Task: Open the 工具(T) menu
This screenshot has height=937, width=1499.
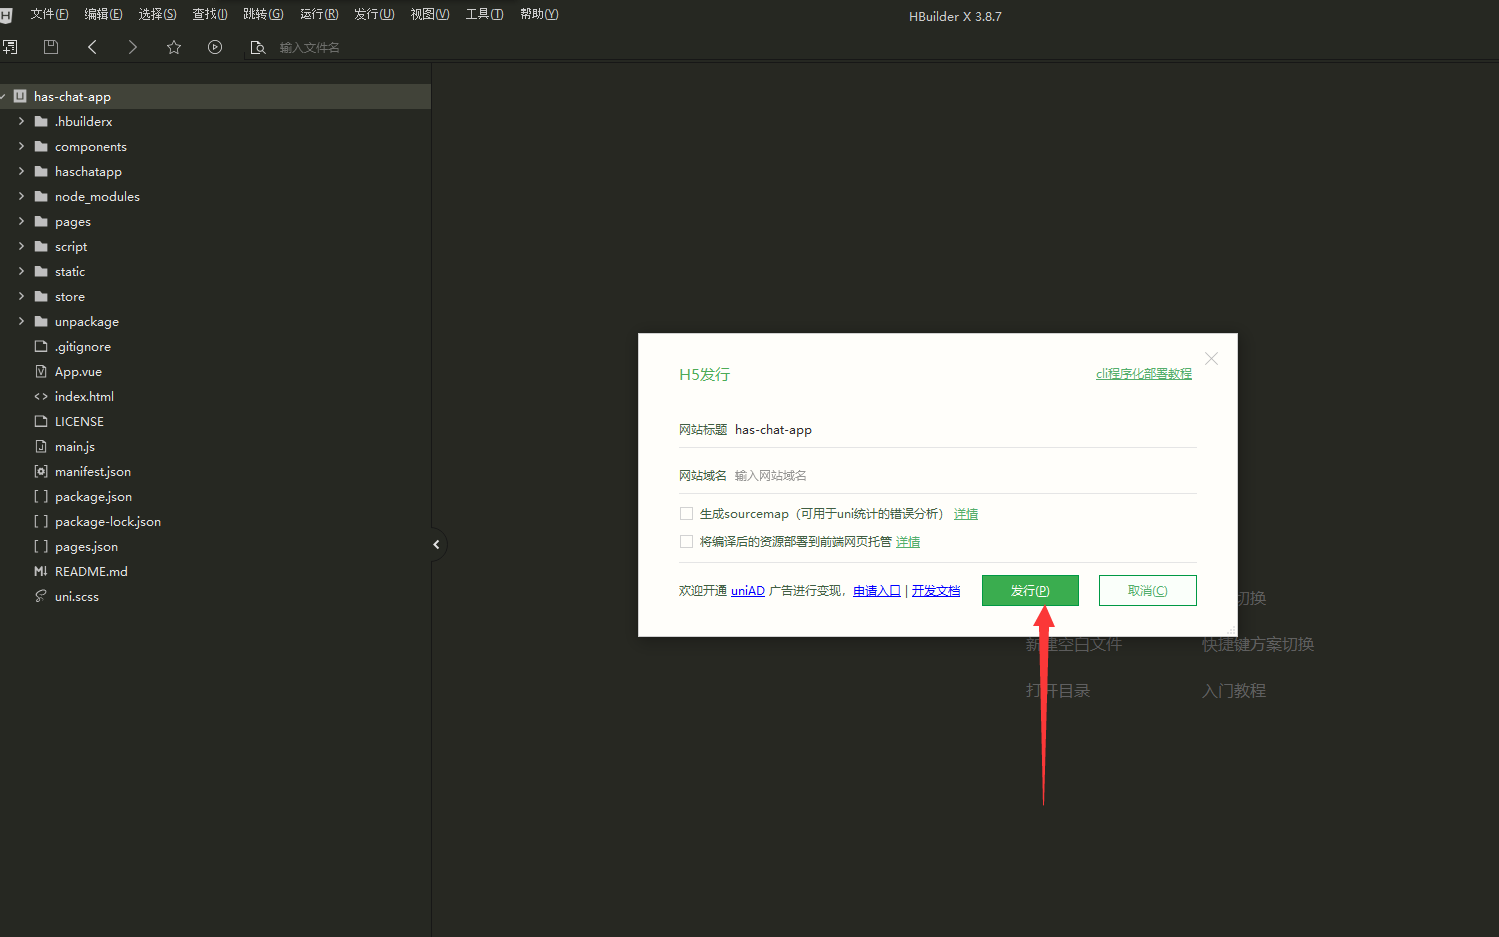Action: tap(484, 14)
